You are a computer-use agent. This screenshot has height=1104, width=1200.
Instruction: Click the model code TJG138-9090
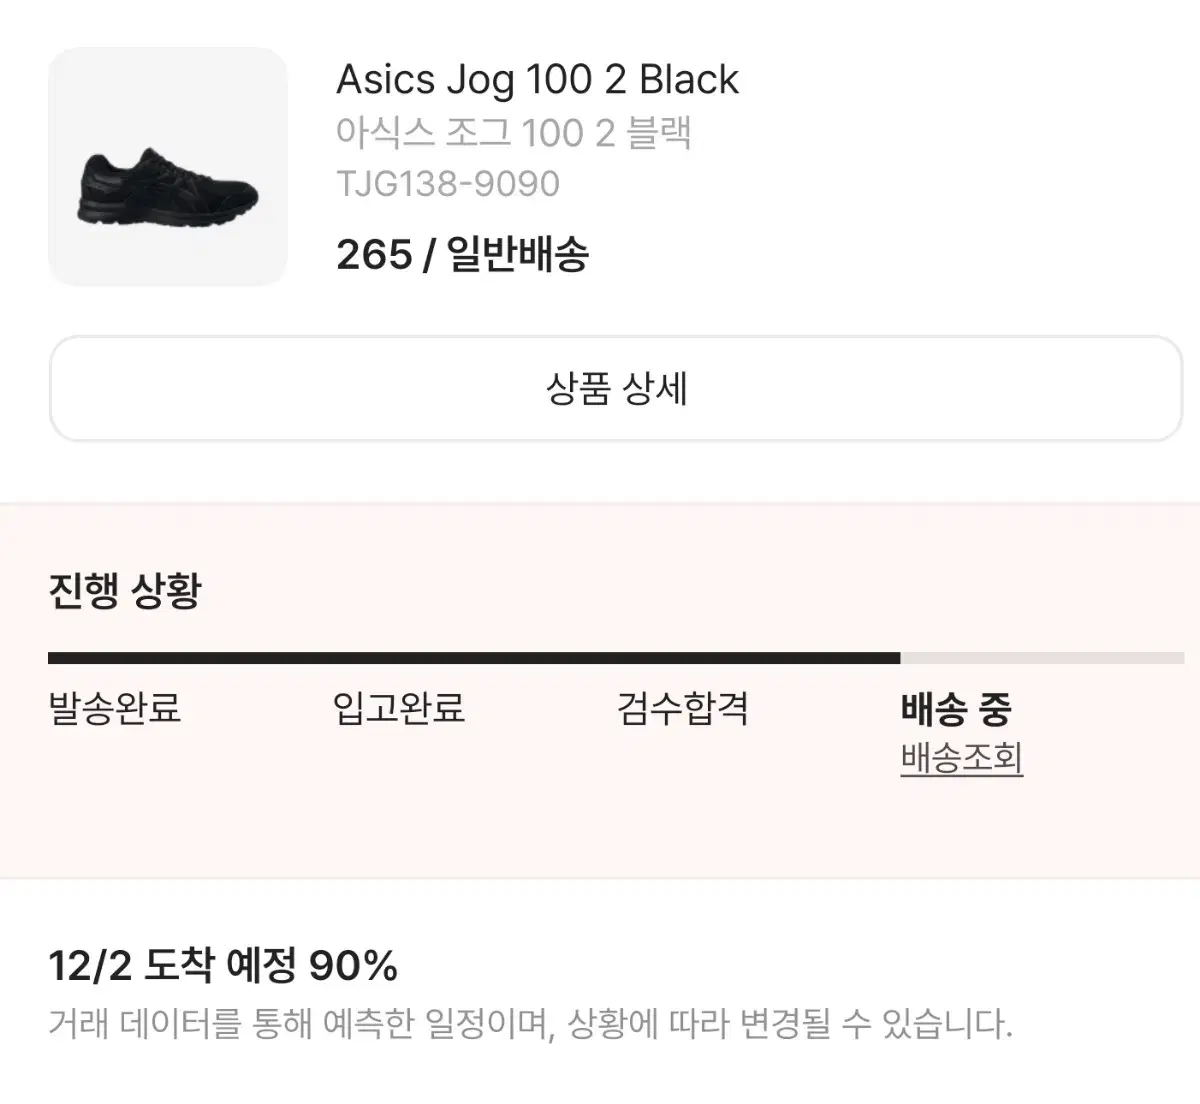click(448, 184)
